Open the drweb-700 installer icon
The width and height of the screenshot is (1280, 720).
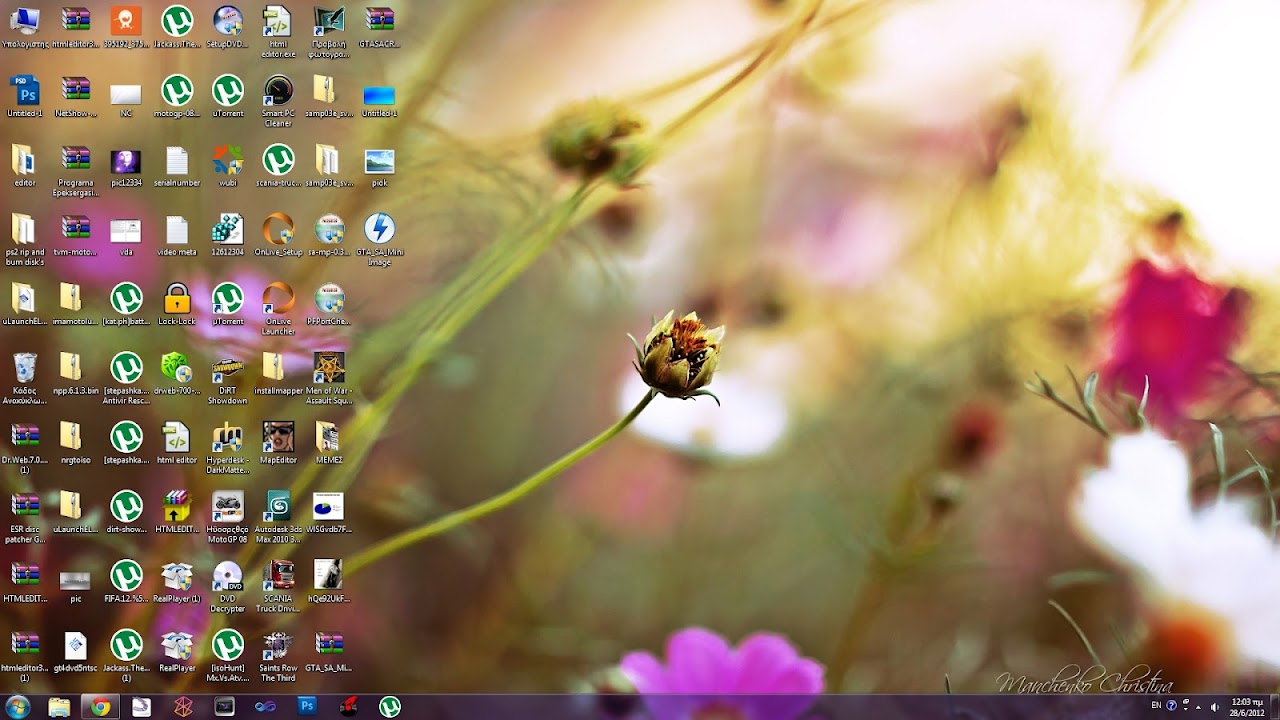point(176,374)
